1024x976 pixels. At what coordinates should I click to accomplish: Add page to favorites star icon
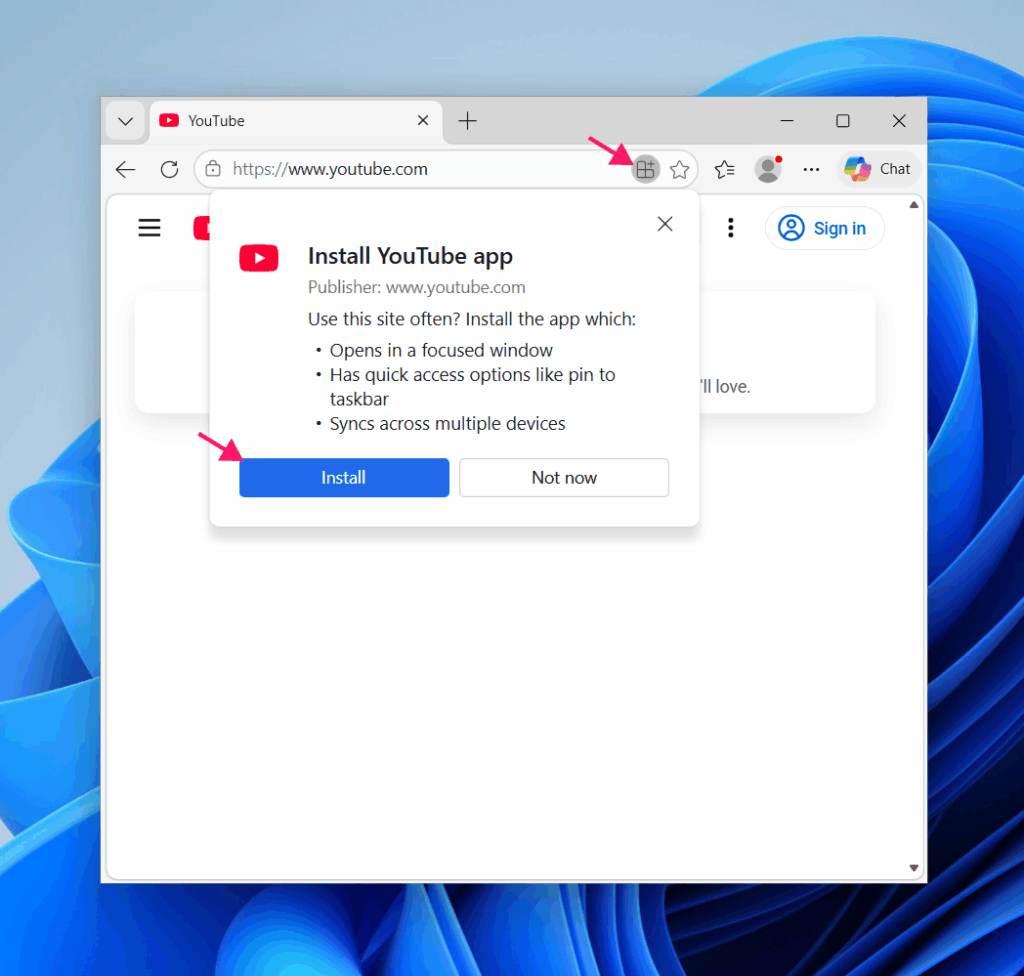click(680, 170)
